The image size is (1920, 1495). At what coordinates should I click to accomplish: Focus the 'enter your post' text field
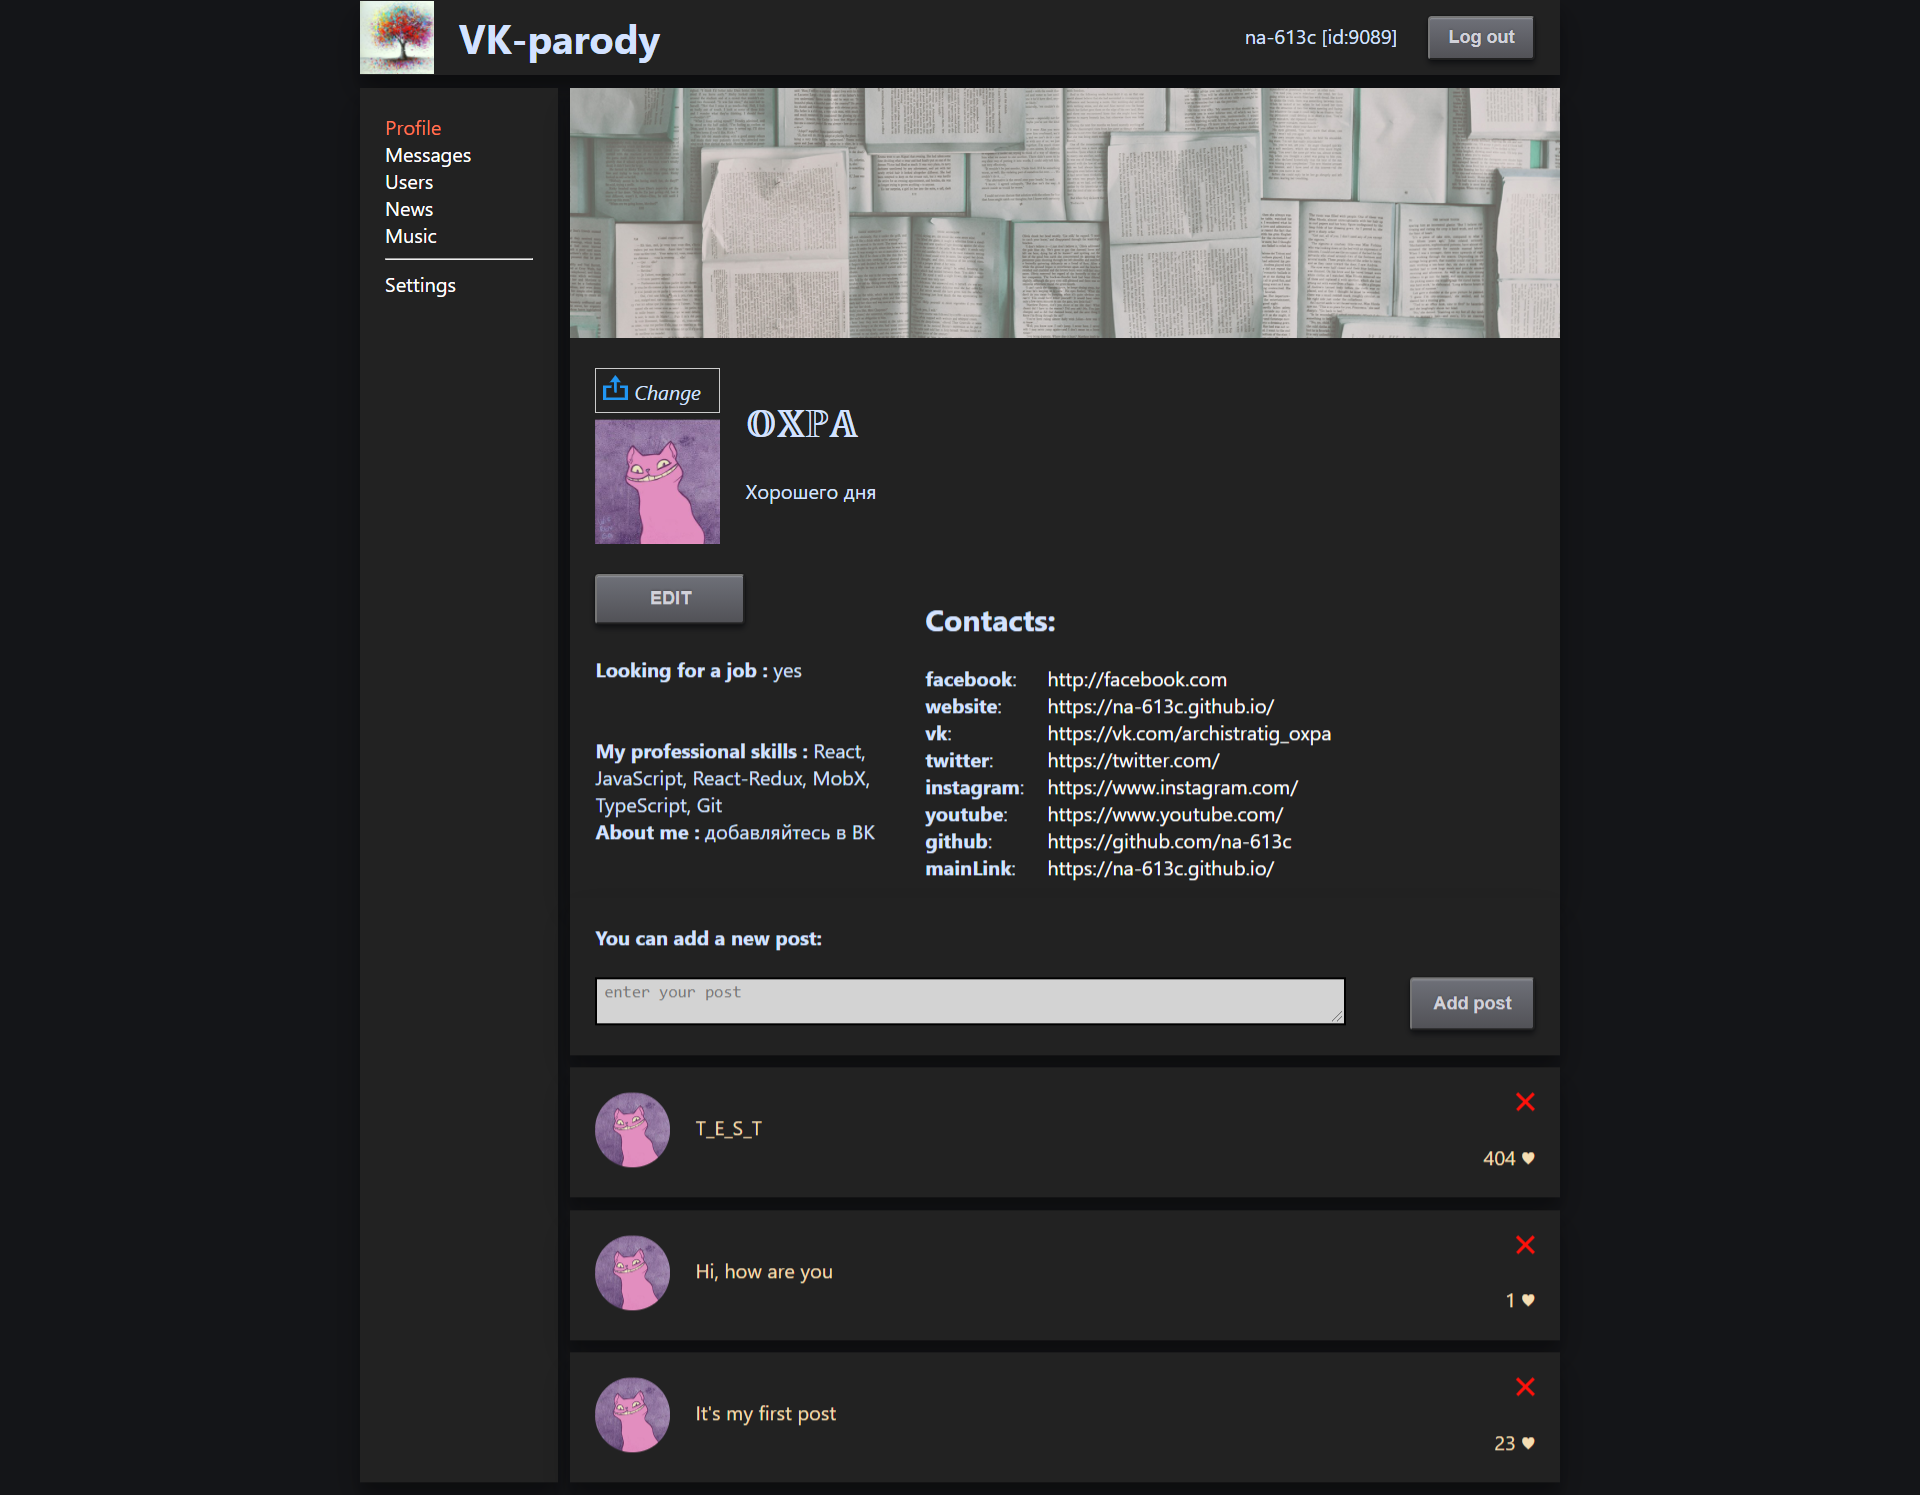pyautogui.click(x=969, y=1001)
